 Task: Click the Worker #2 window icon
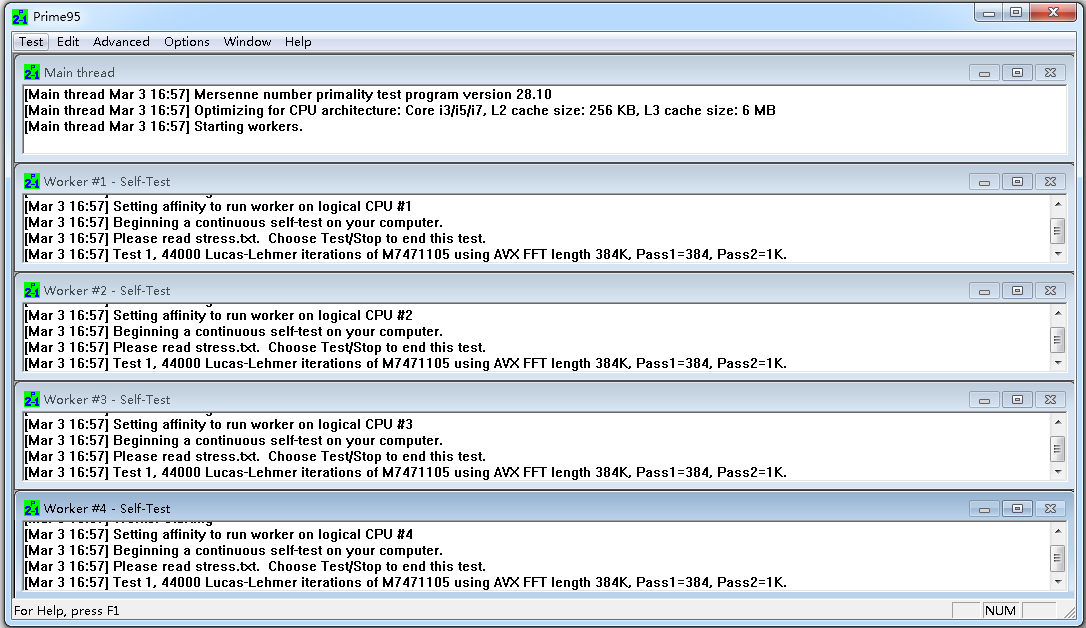point(32,290)
